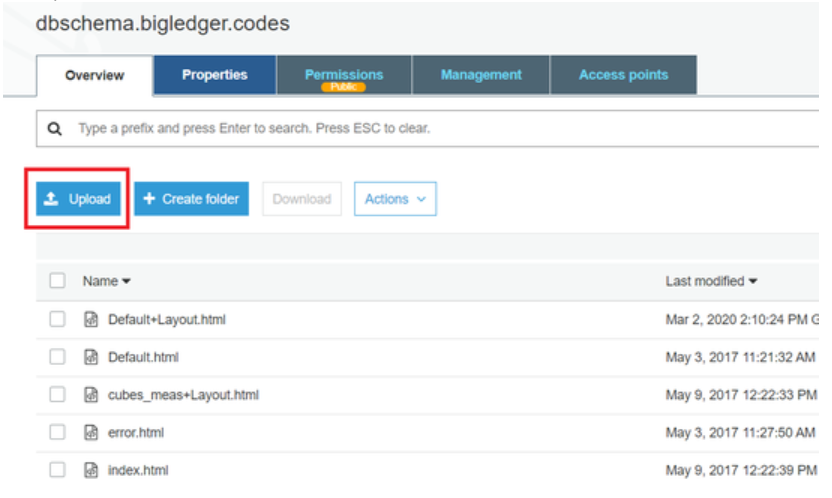
Task: Click the date May 9, 2017 12:22:39 PM
Action: coord(741,470)
